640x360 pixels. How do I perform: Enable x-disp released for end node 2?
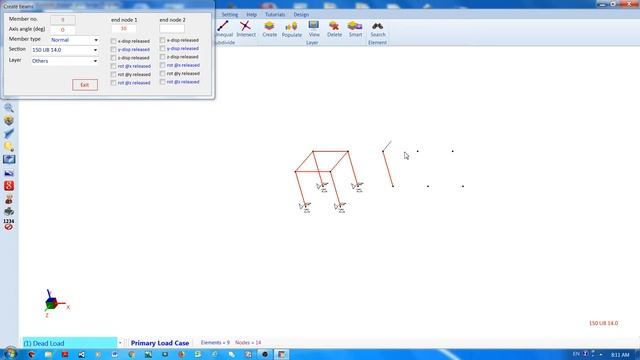(162, 40)
